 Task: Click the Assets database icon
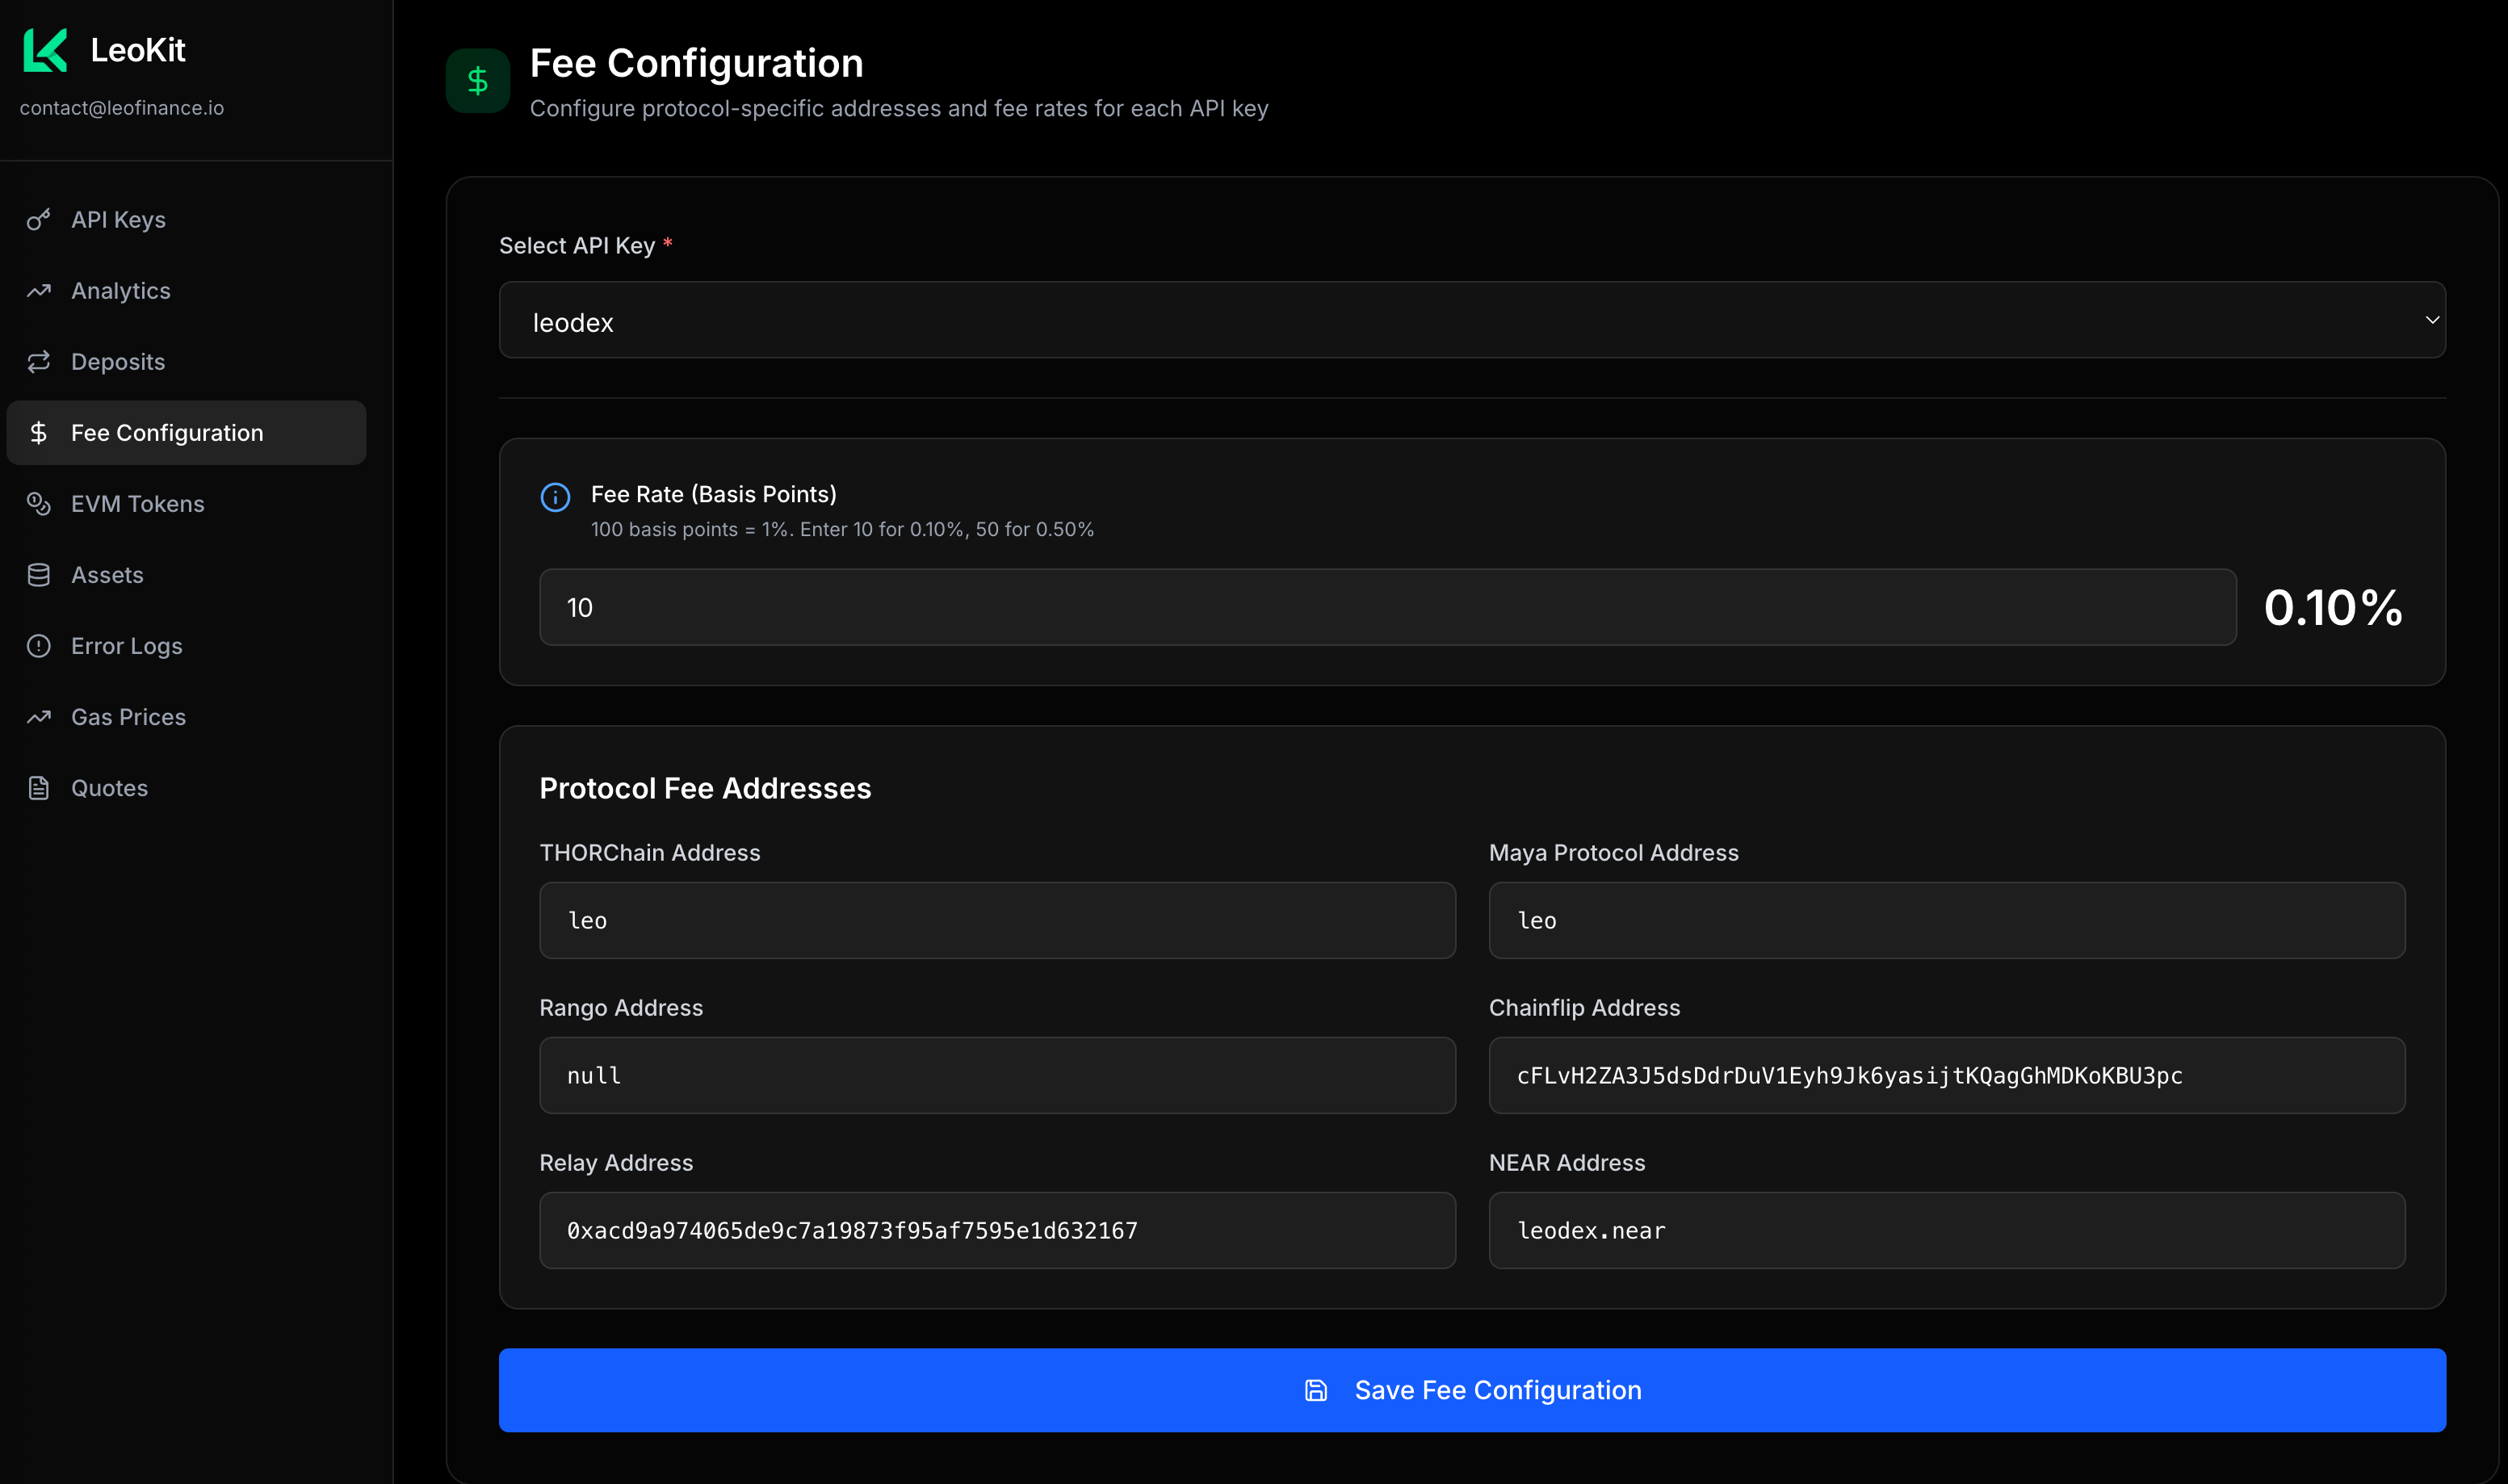click(38, 575)
